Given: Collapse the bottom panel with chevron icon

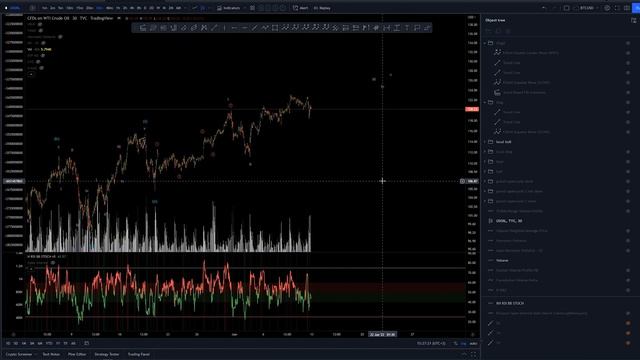Looking at the screenshot, I should point(464,354).
